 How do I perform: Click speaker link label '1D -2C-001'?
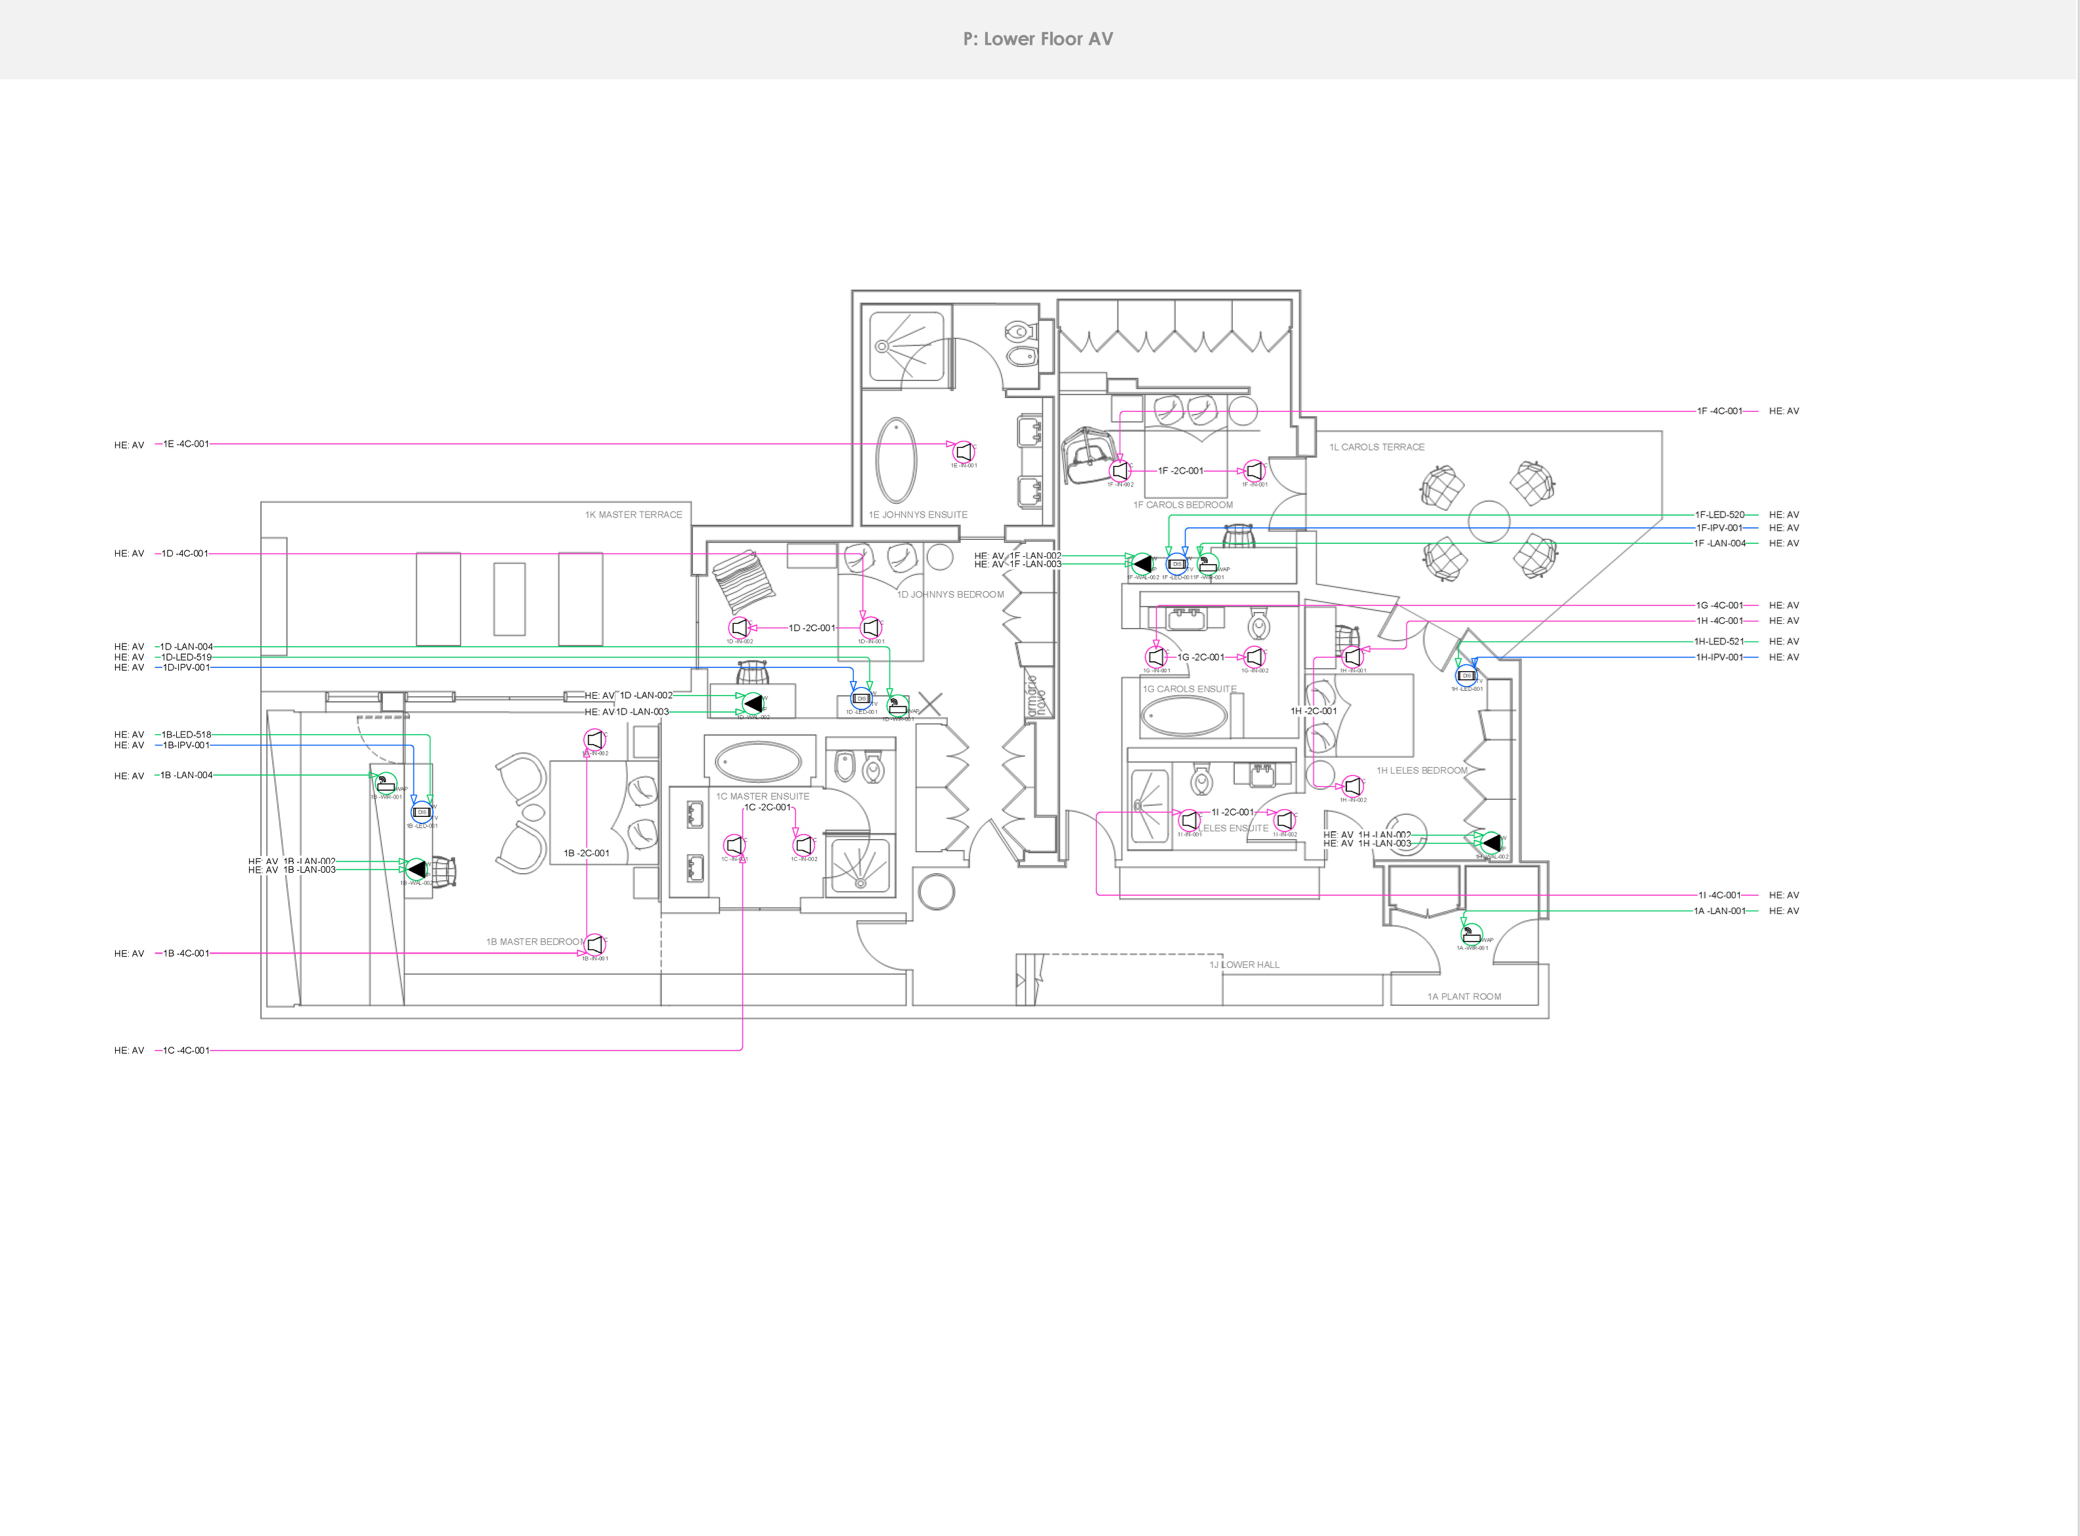(812, 628)
